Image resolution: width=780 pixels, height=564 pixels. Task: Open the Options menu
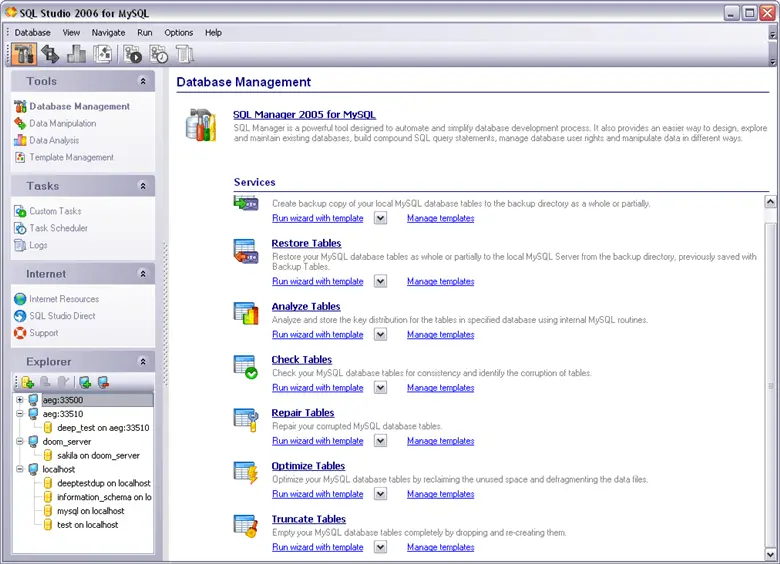[179, 33]
